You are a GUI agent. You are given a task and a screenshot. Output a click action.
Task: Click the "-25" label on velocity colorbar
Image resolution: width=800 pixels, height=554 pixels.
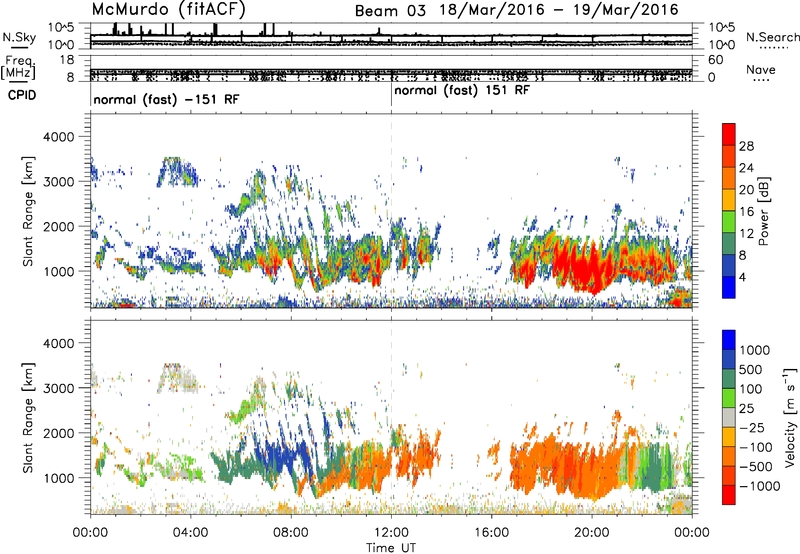coord(751,428)
